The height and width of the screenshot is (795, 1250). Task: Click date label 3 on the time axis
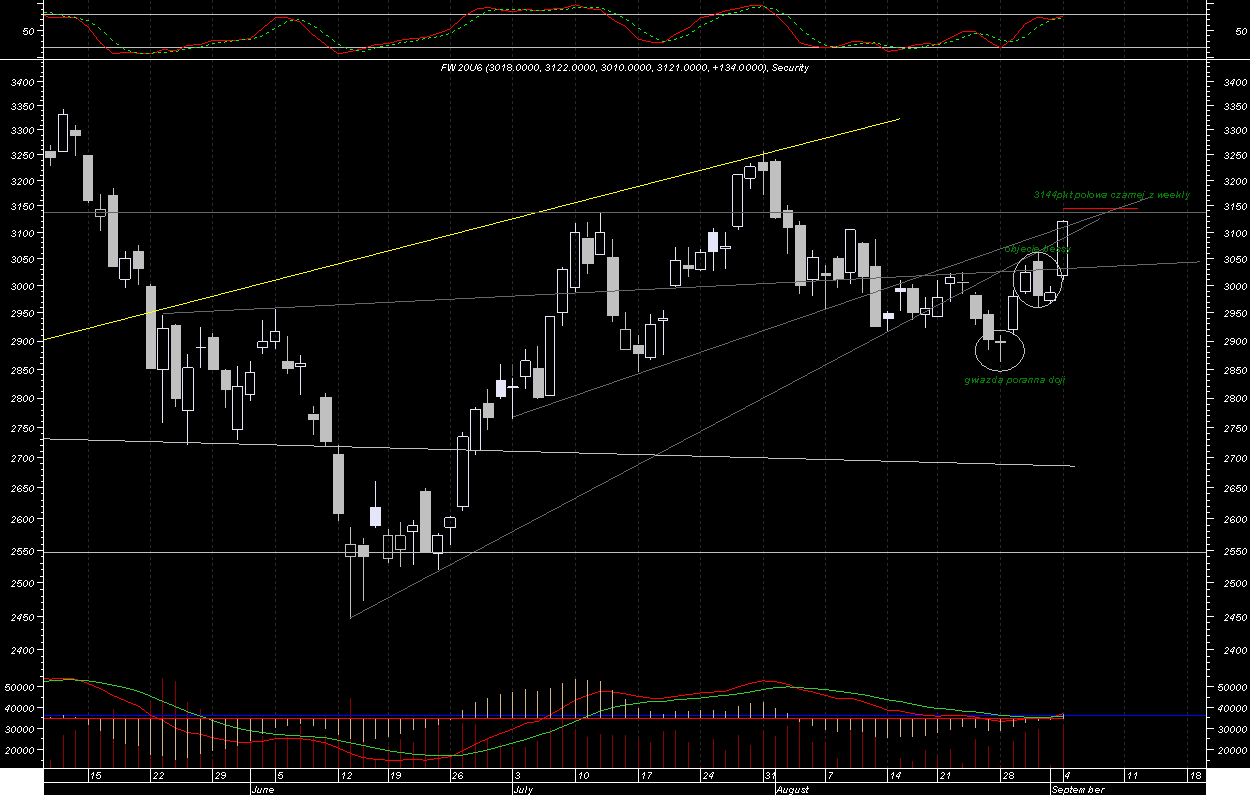[517, 775]
